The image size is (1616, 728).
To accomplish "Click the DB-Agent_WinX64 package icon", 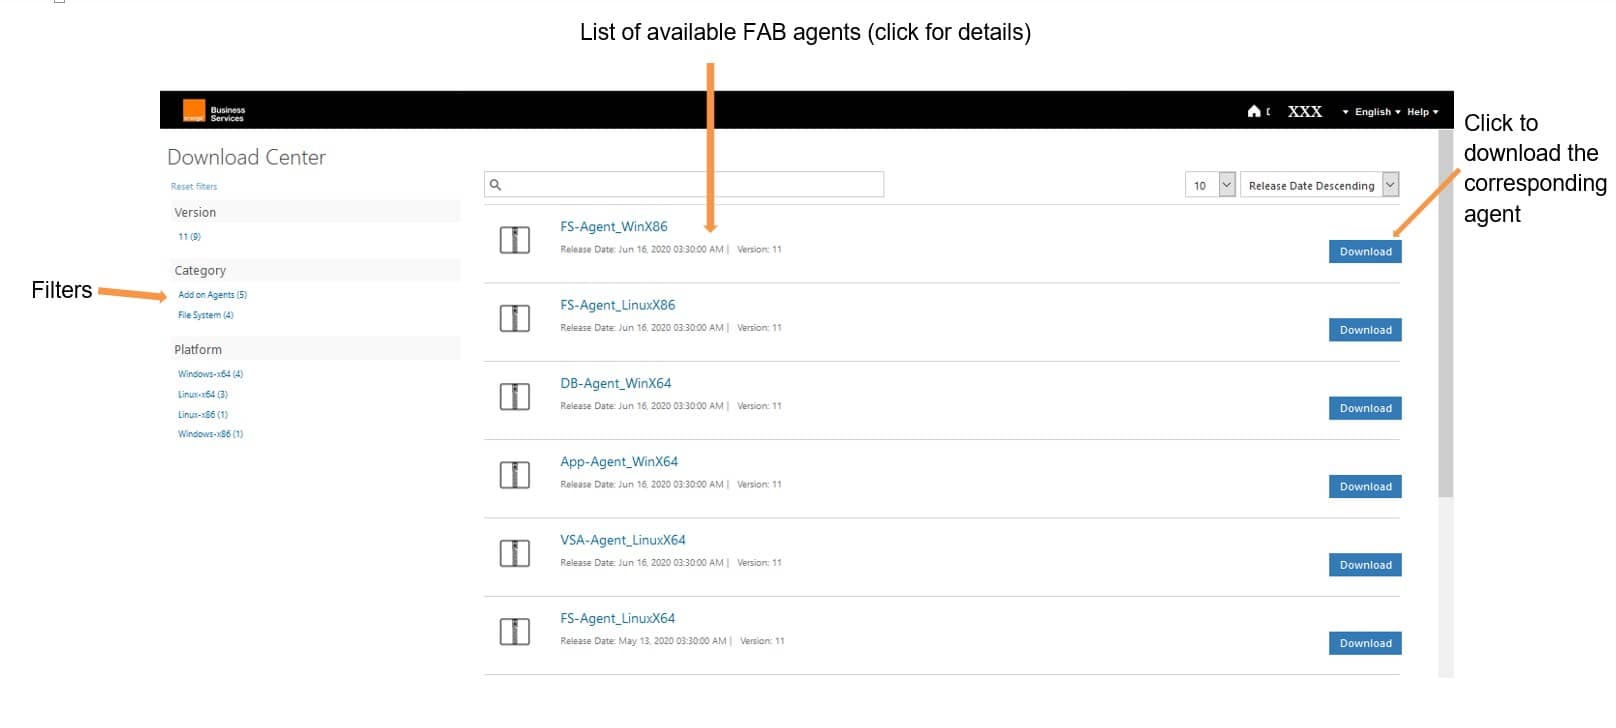I will click(x=514, y=396).
